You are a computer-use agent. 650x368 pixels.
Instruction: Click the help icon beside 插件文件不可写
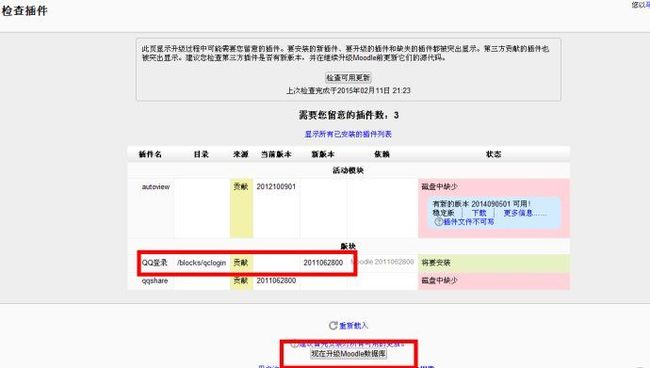click(x=438, y=222)
